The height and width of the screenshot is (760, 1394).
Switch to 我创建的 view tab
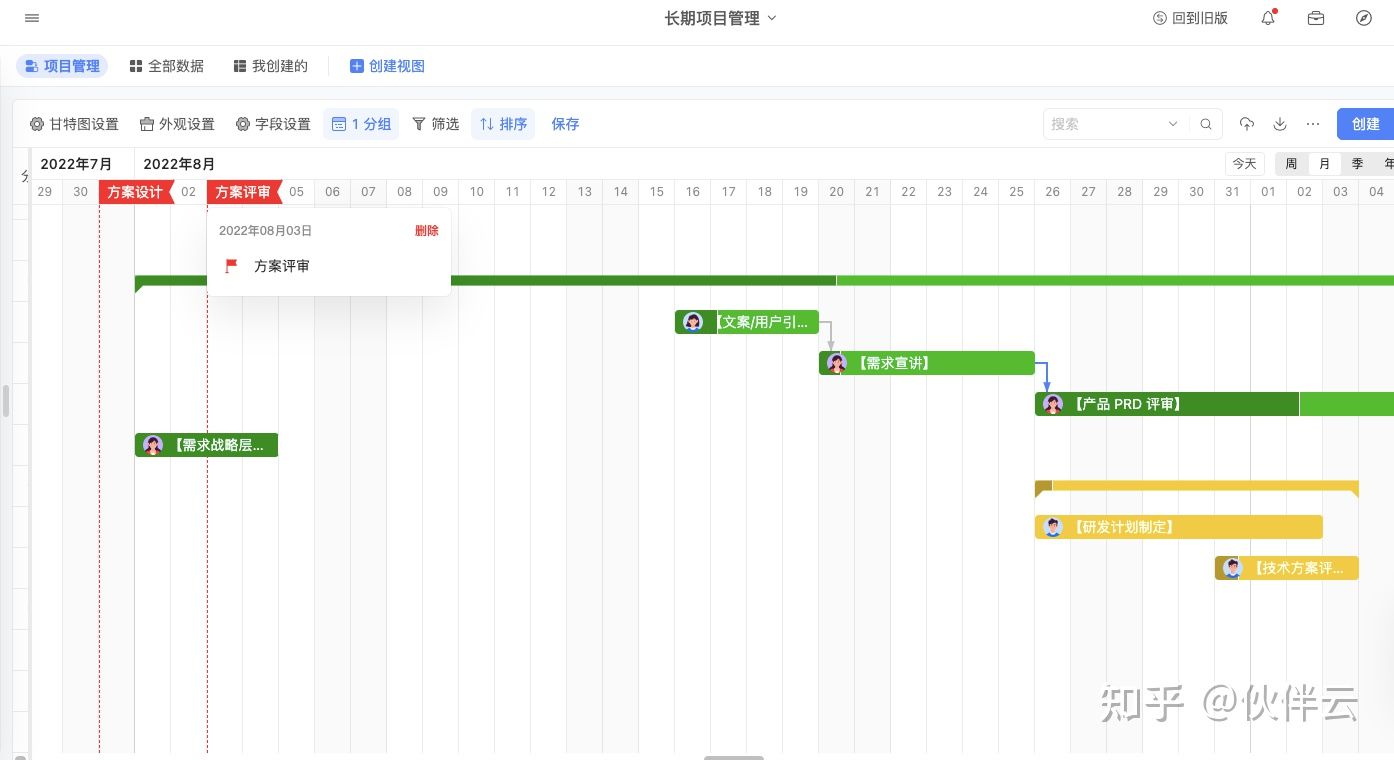pyautogui.click(x=270, y=66)
